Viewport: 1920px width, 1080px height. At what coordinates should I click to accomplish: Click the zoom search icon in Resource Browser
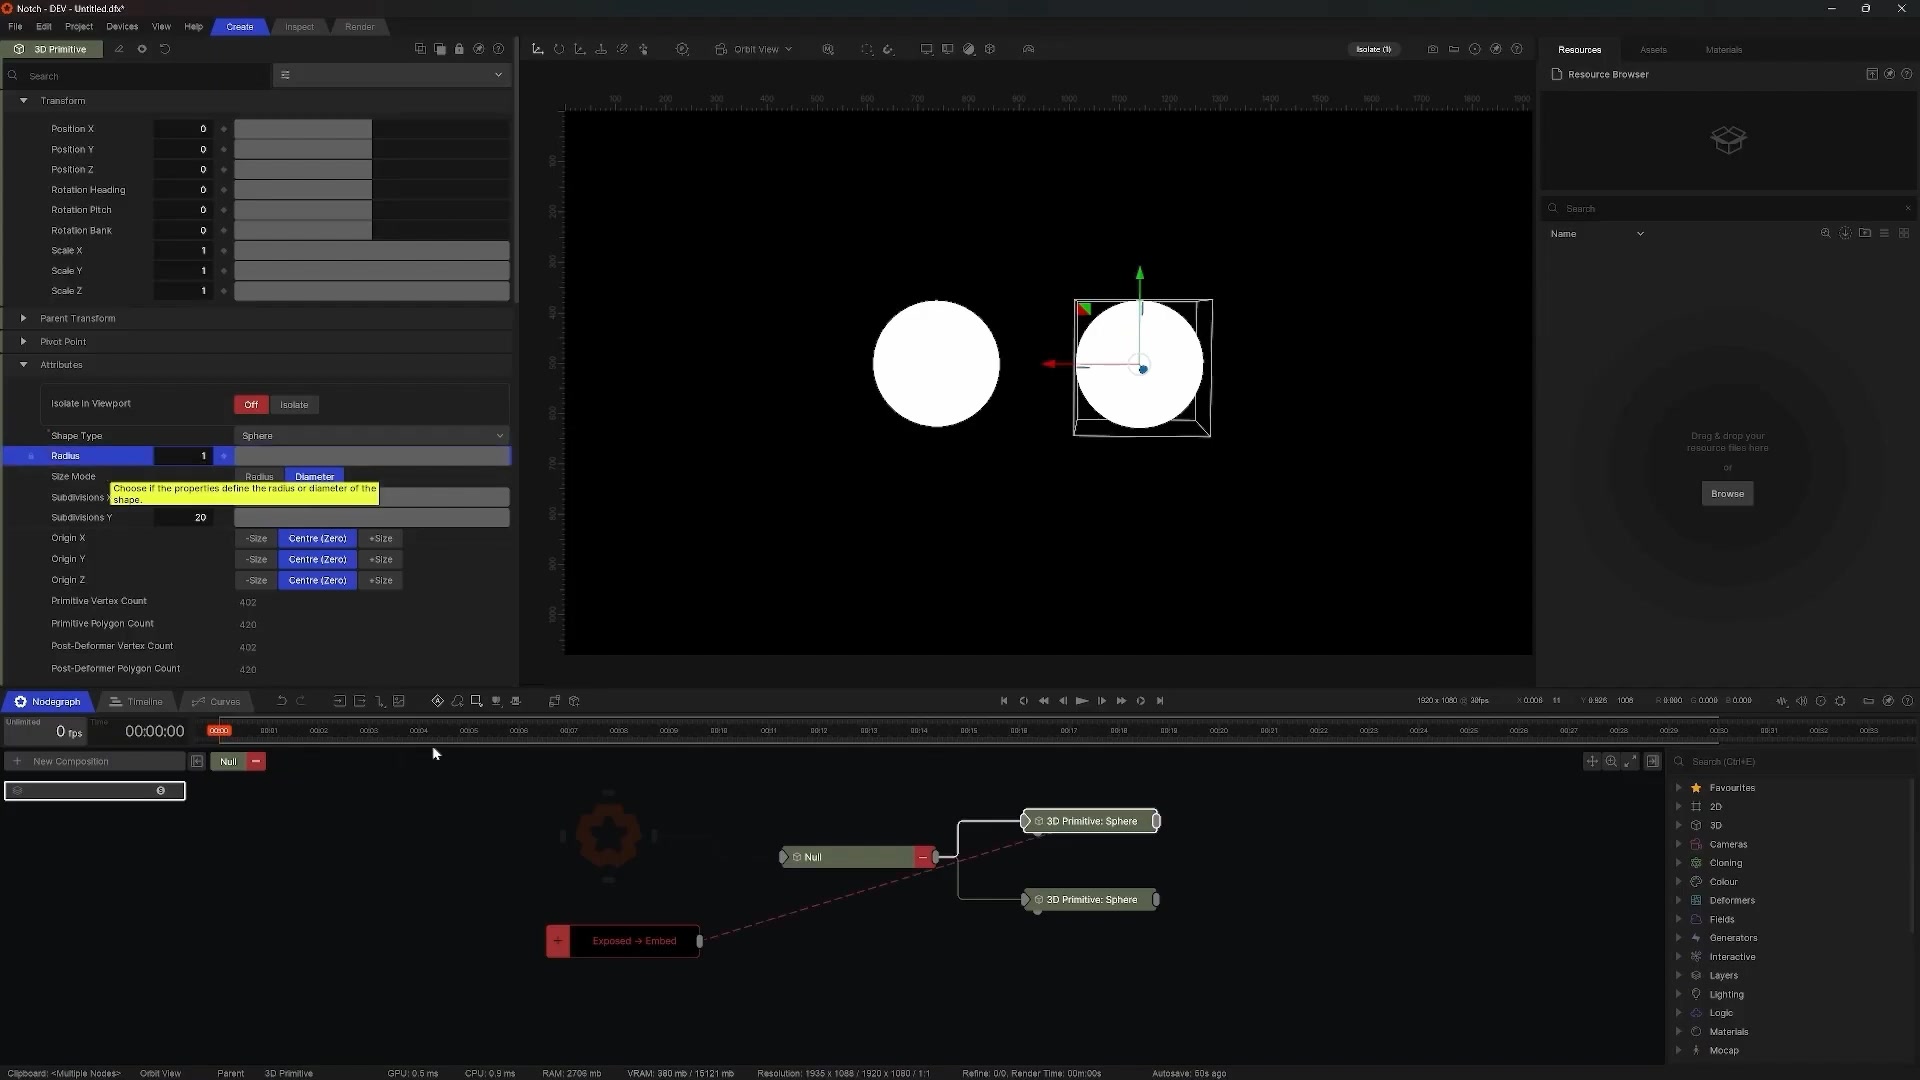(x=1825, y=234)
